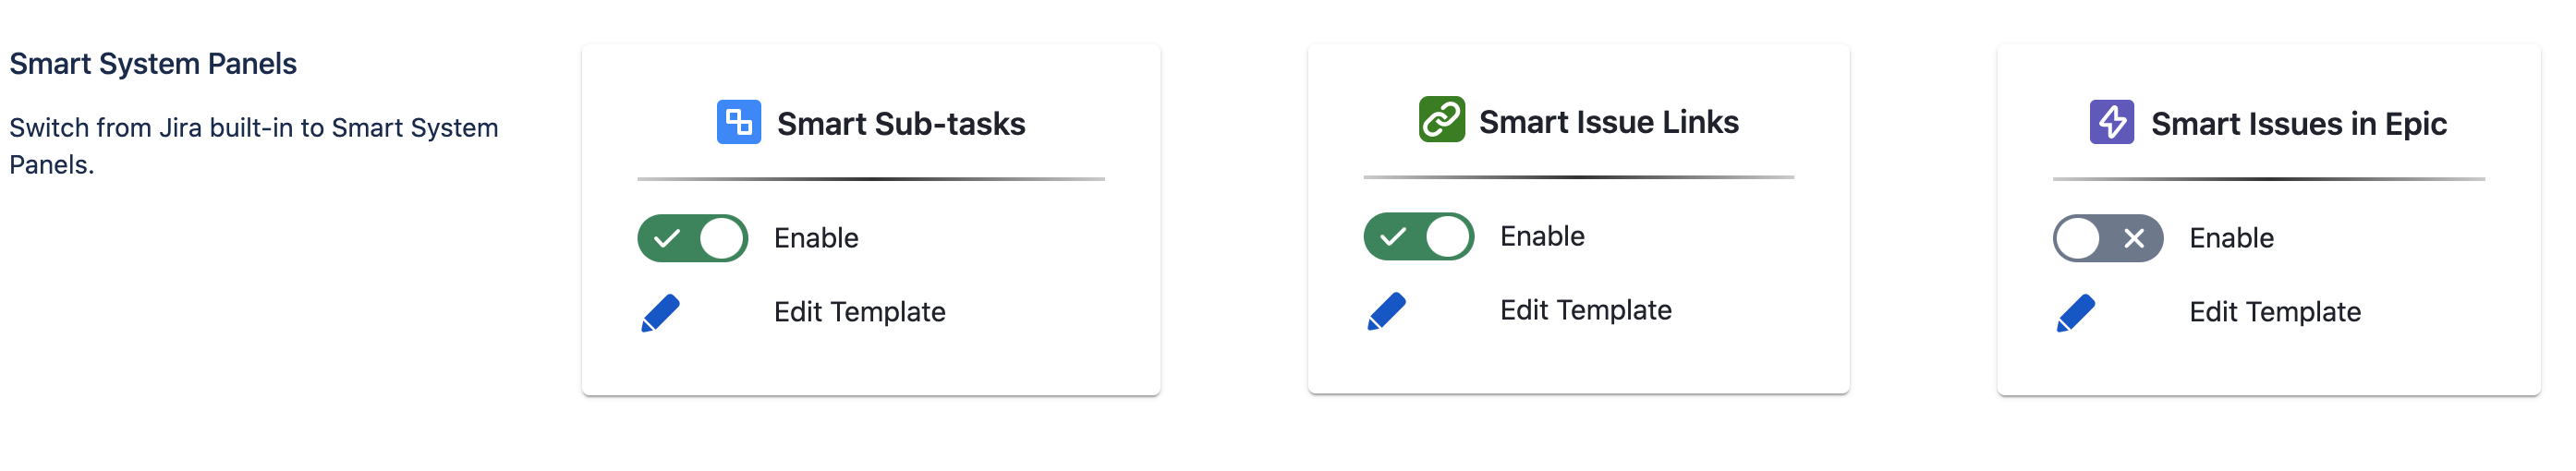Viewport: 2576px width, 471px height.
Task: Open Edit Template for Smart Issue Links
Action: tap(1585, 310)
